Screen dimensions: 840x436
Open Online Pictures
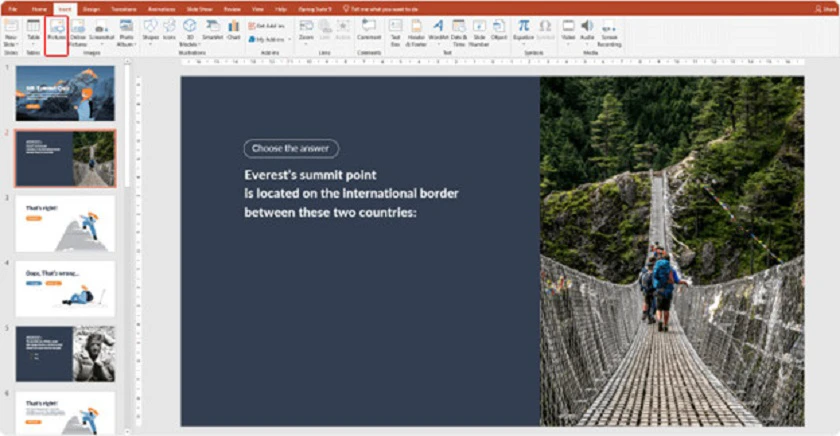[78, 33]
